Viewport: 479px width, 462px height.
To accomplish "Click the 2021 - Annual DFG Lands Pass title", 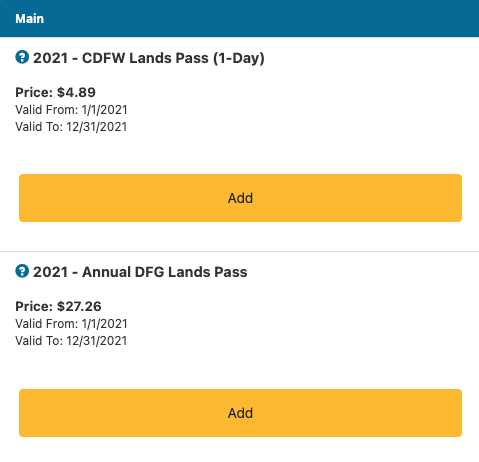I will pos(140,272).
